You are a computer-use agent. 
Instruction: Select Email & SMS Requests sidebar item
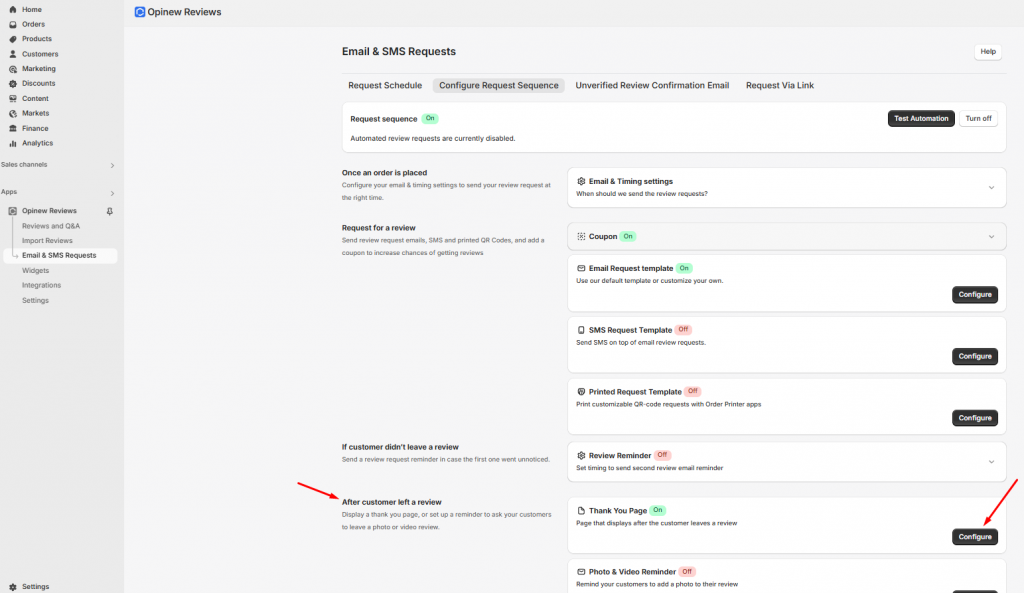61,255
